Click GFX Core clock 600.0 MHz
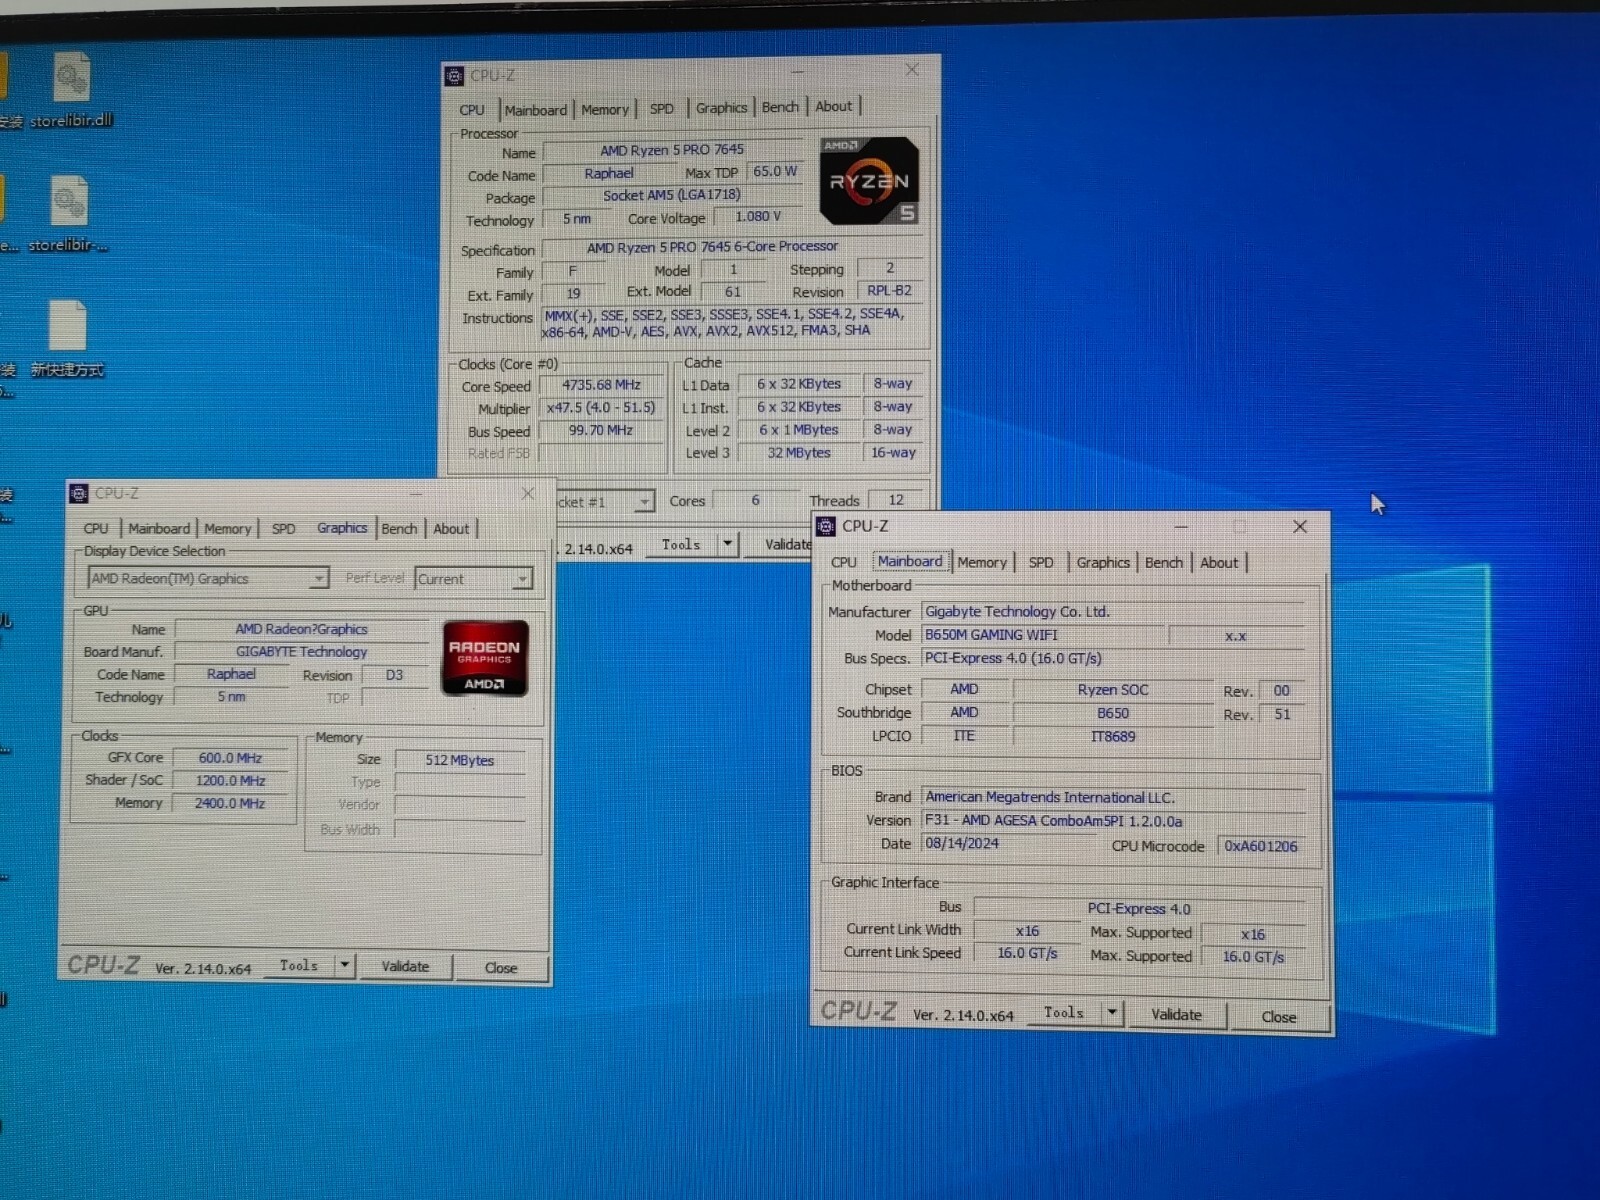 tap(230, 758)
